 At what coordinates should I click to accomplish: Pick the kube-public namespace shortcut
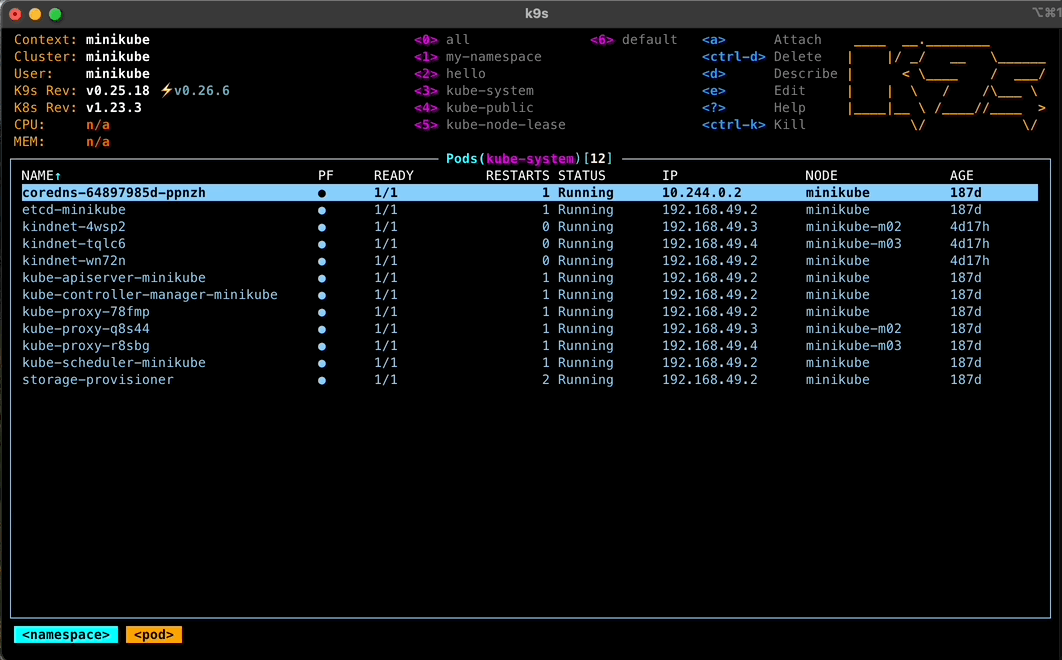point(473,107)
